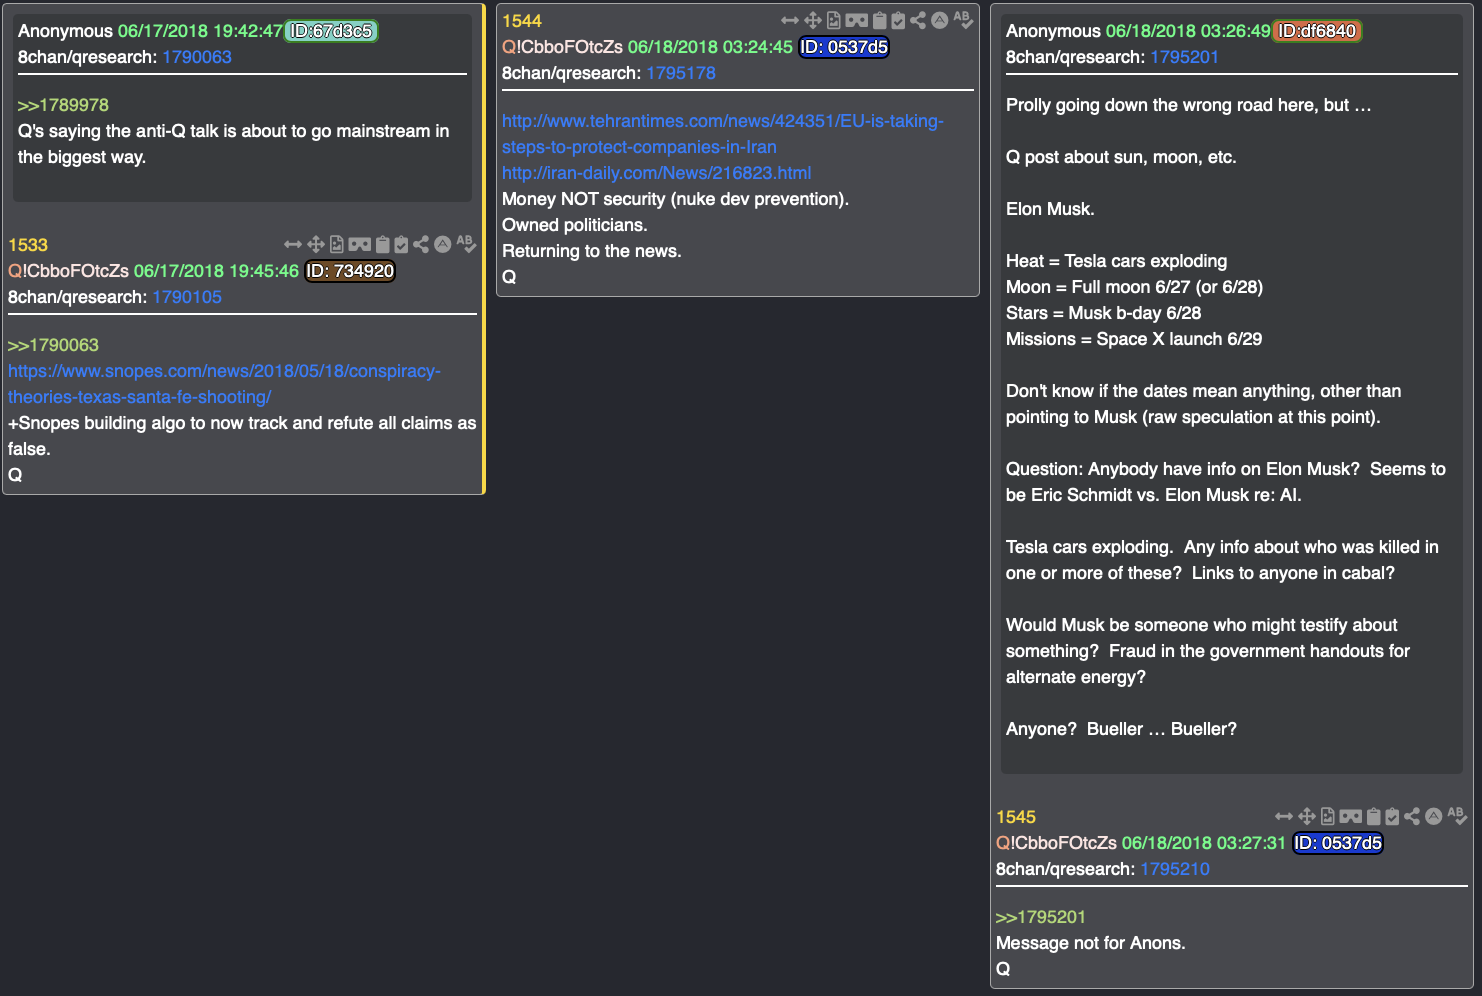Click the clipboard-check icon on post 1544
This screenshot has height=996, width=1482.
pyautogui.click(x=898, y=20)
